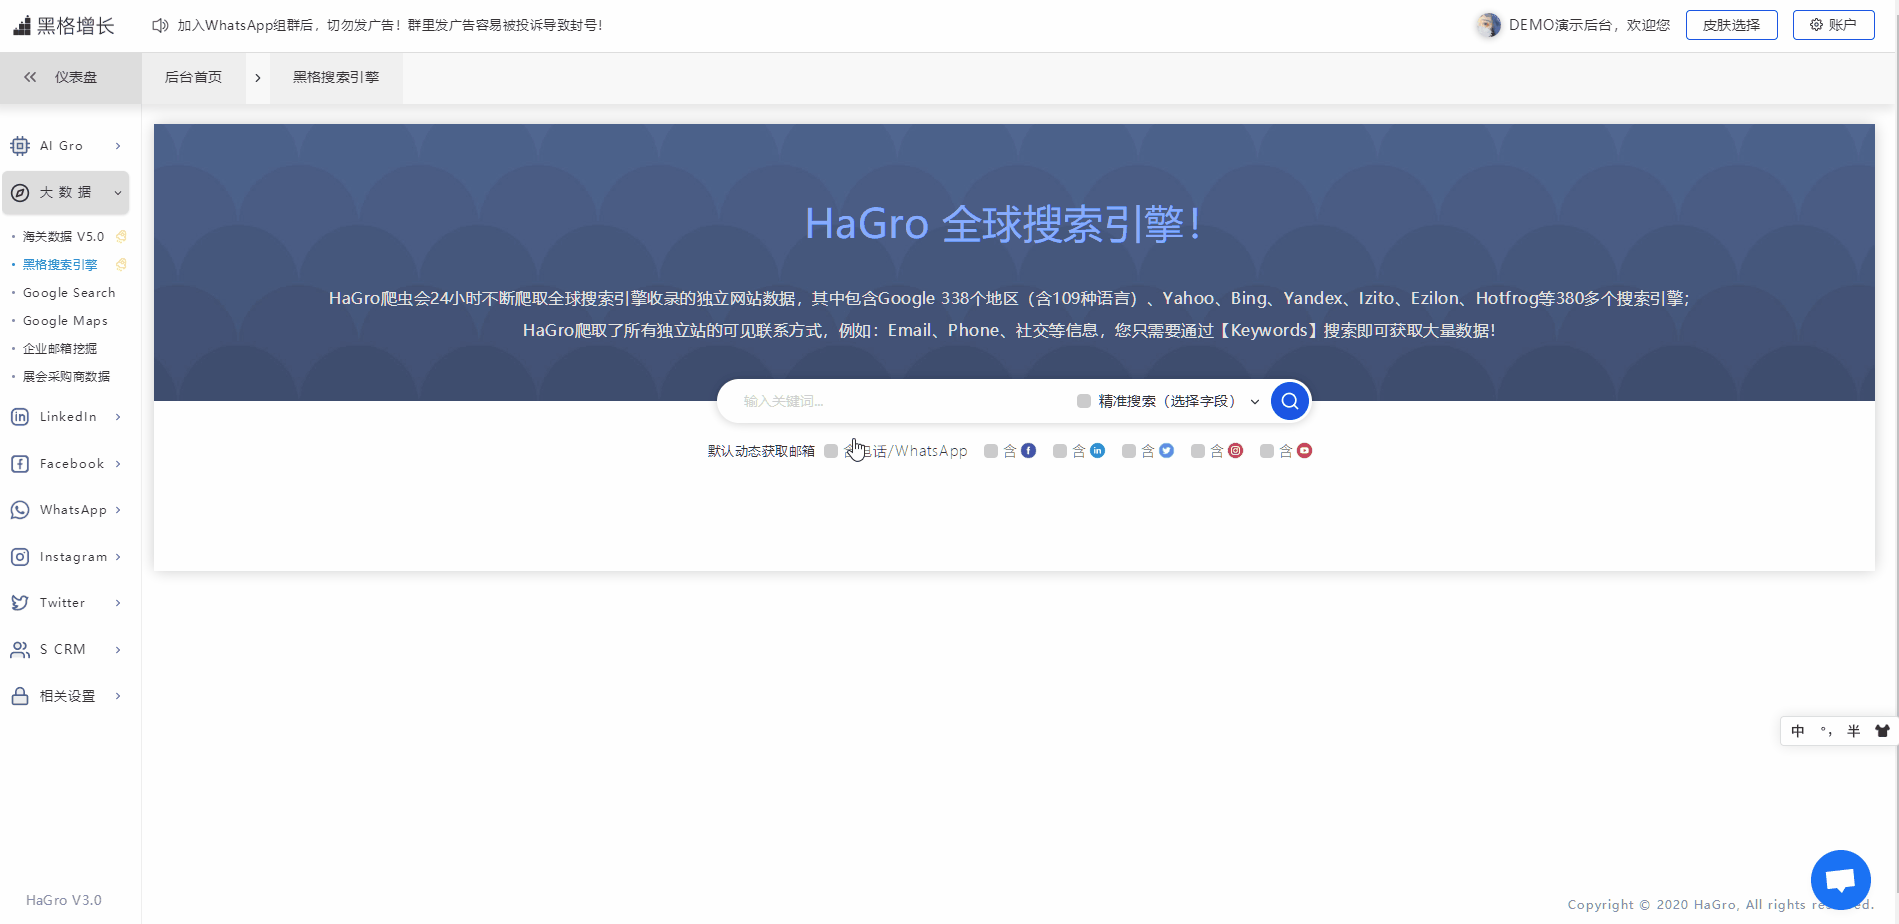The image size is (1899, 924).
Task: Click the blue search magnifier button
Action: [x=1289, y=401]
